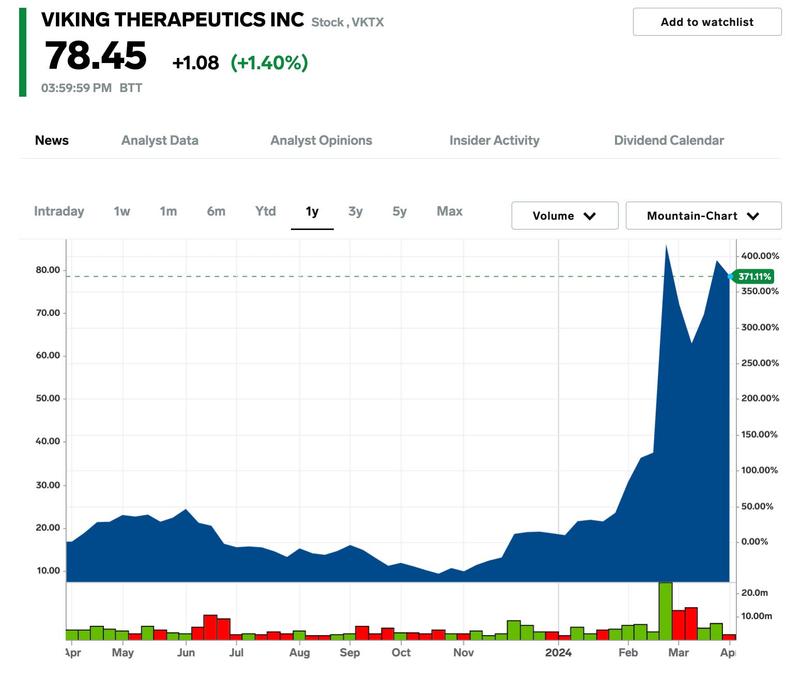Click the Add to watchlist button
Image resolution: width=800 pixels, height=674 pixels.
tap(707, 22)
